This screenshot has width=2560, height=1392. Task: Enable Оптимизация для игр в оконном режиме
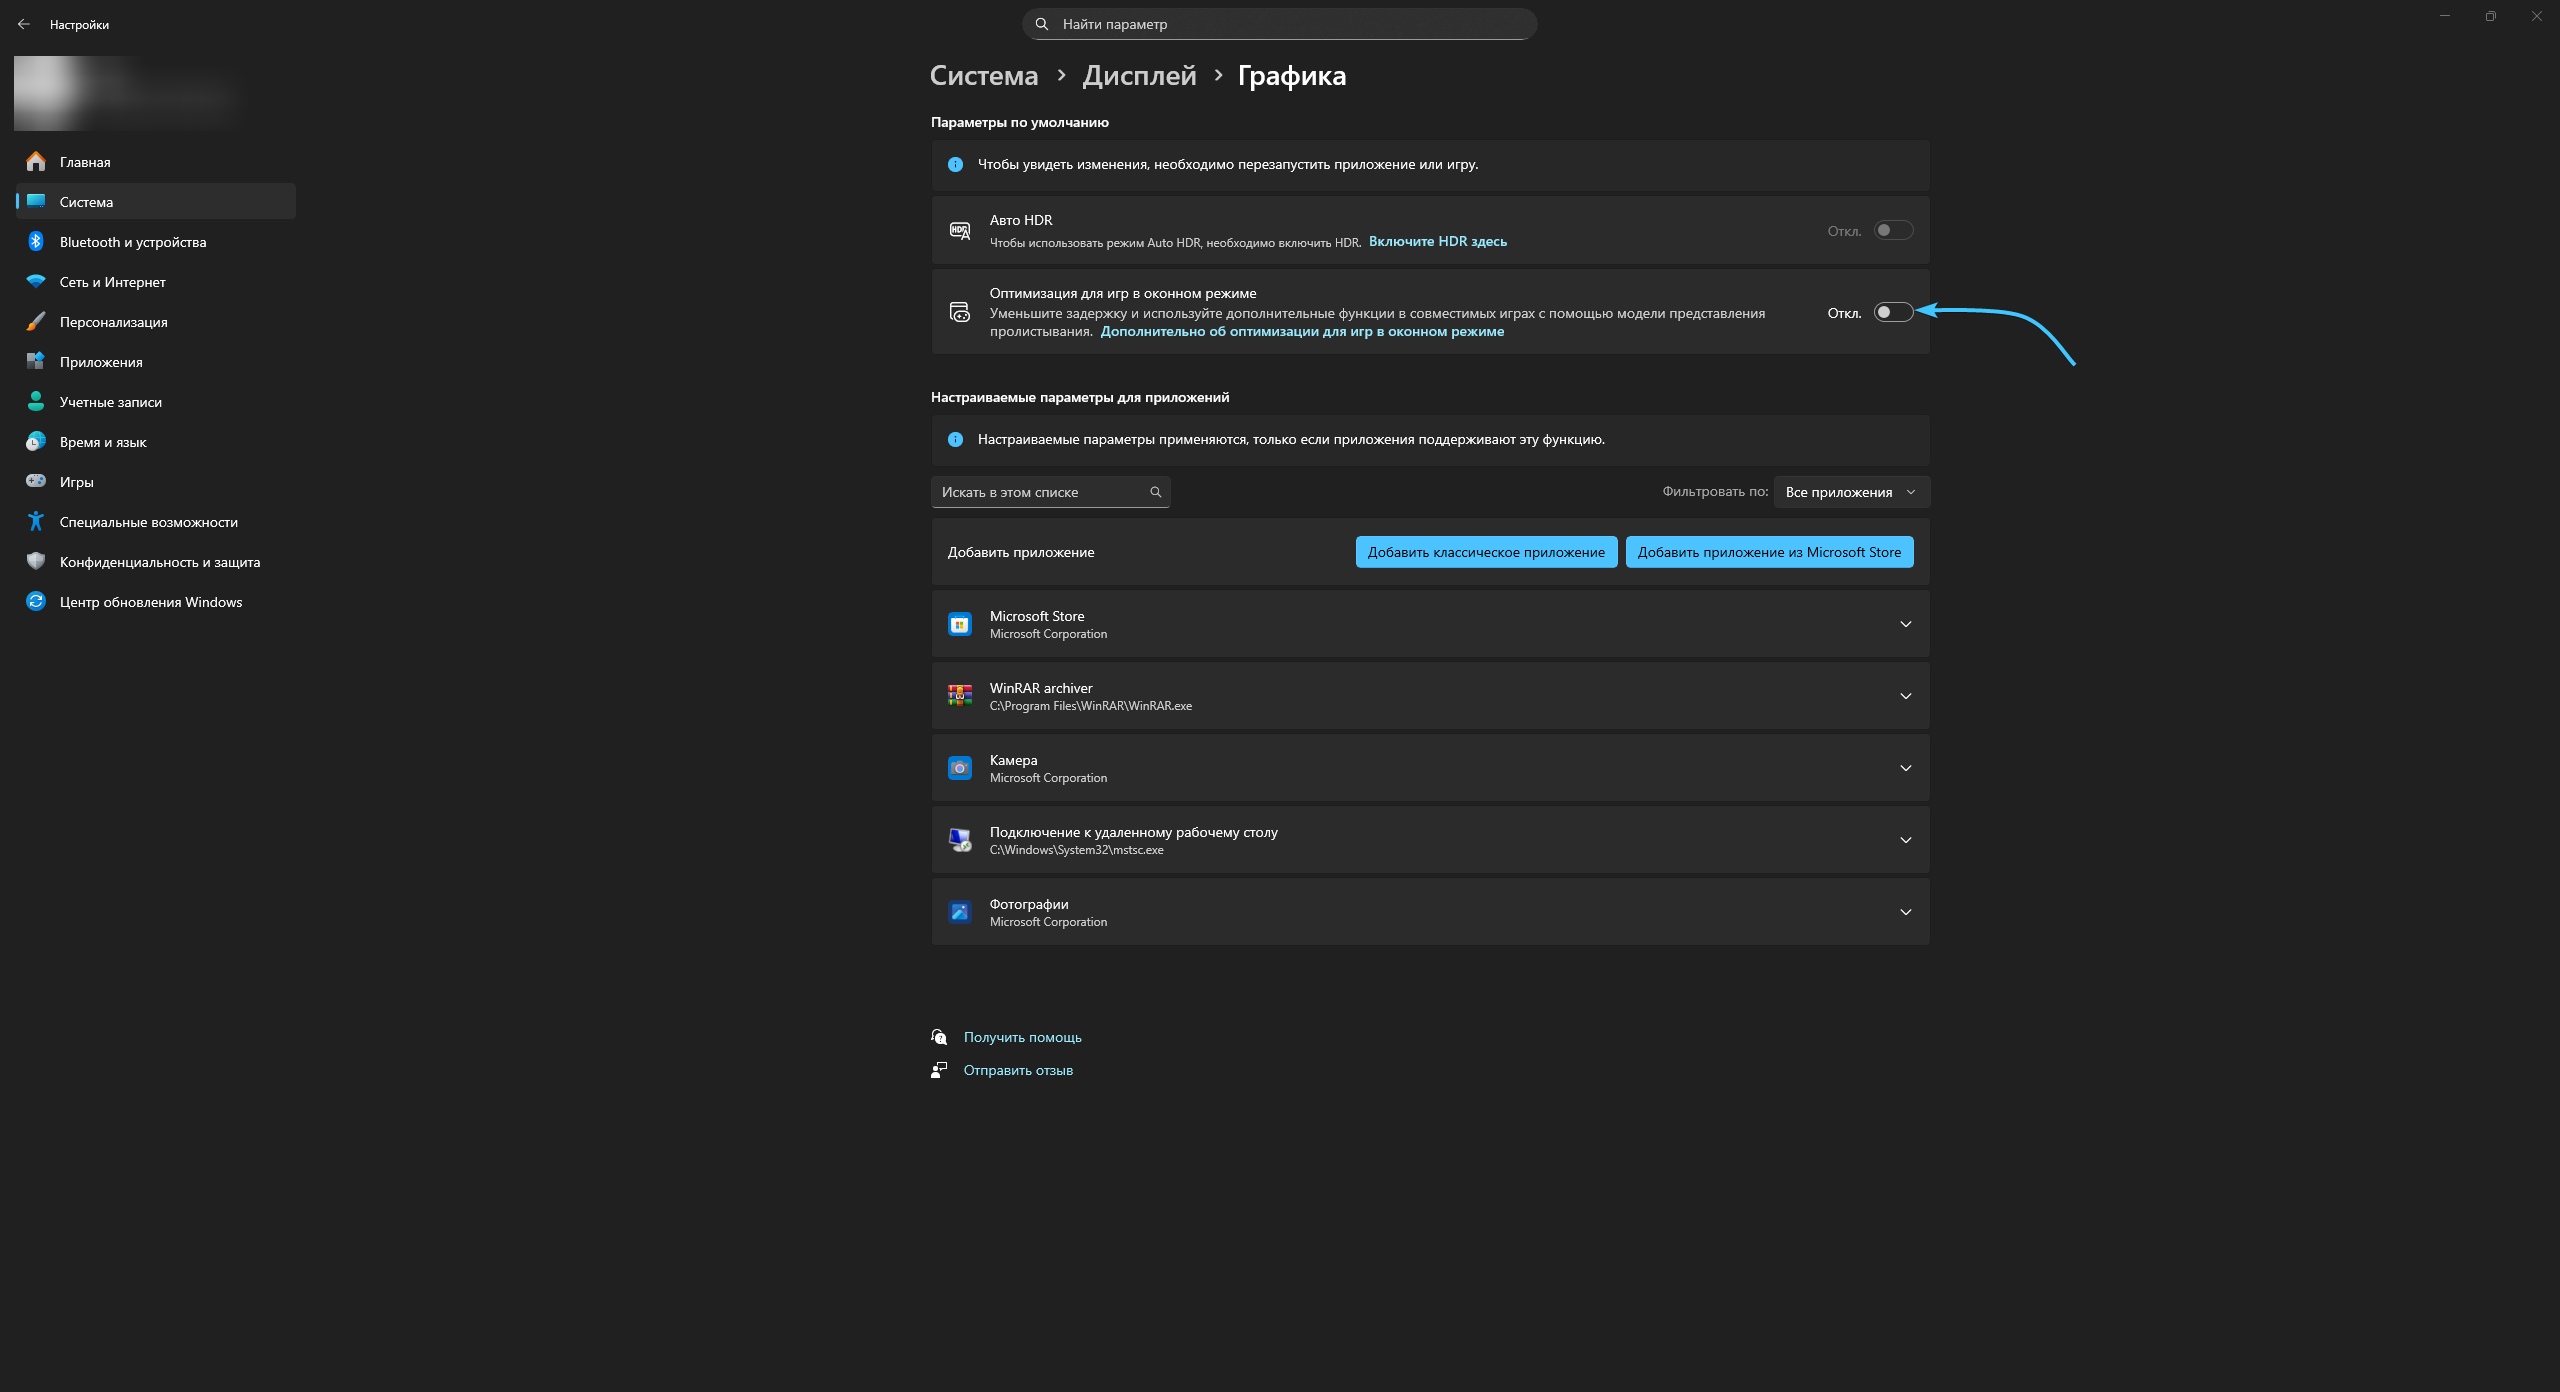[x=1892, y=313]
